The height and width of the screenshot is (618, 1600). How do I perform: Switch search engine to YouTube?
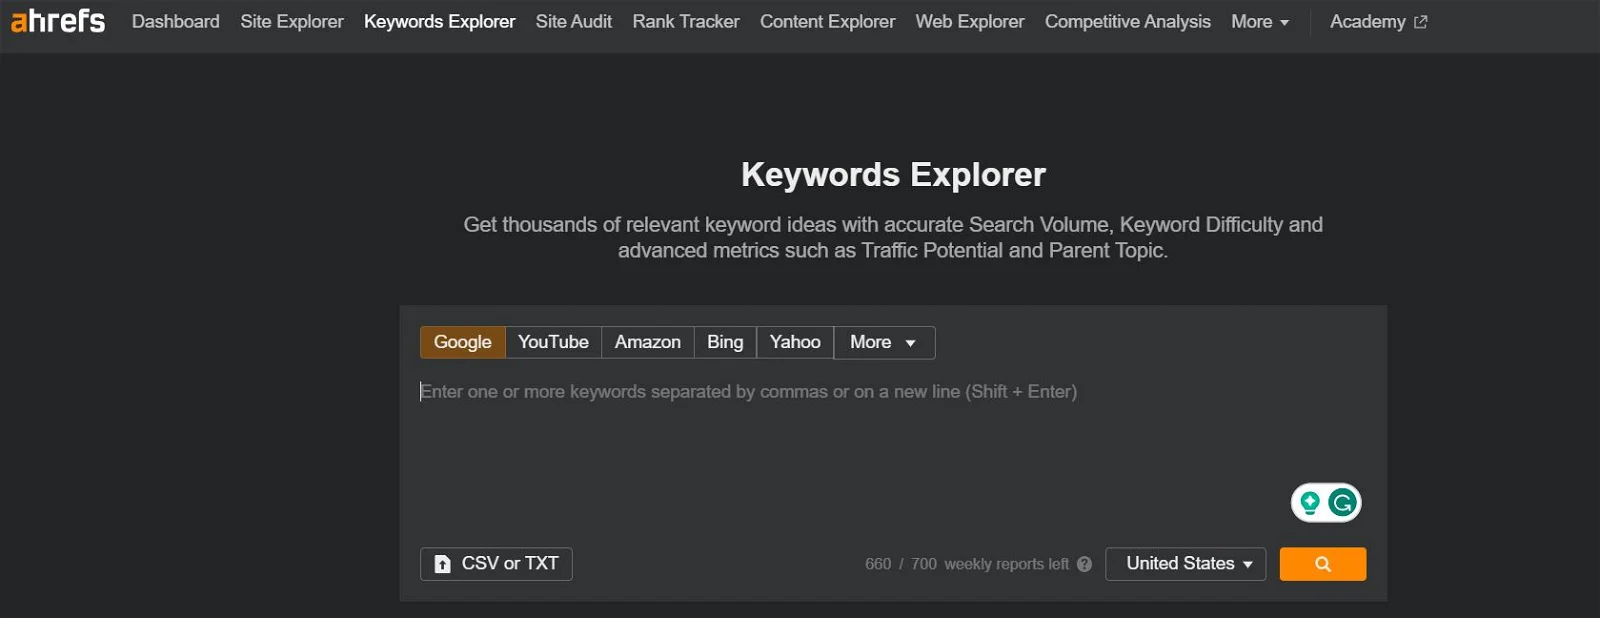tap(553, 342)
